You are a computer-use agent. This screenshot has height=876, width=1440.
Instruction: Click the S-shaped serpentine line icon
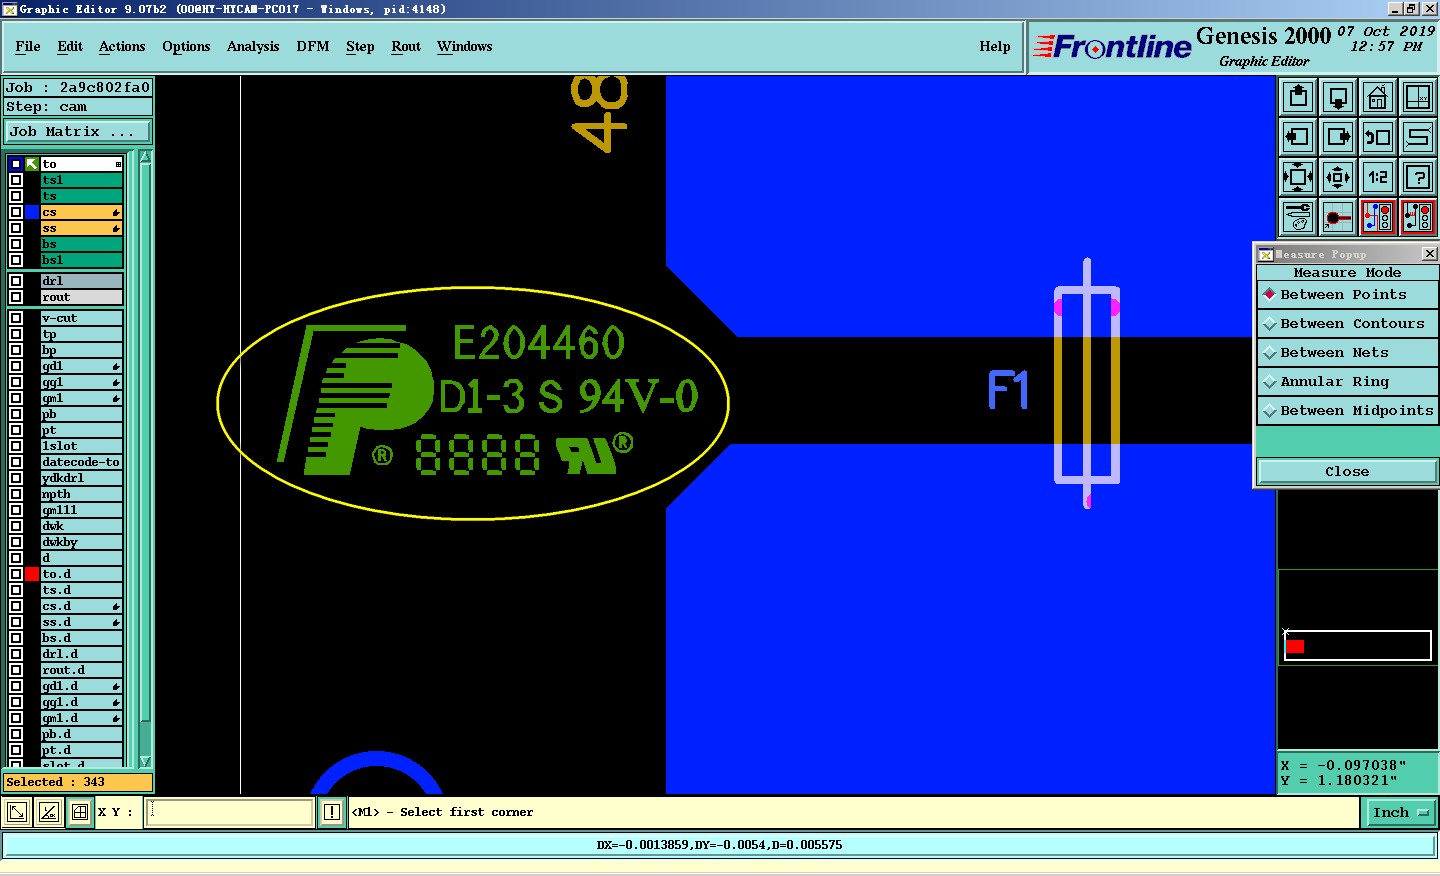point(1418,137)
